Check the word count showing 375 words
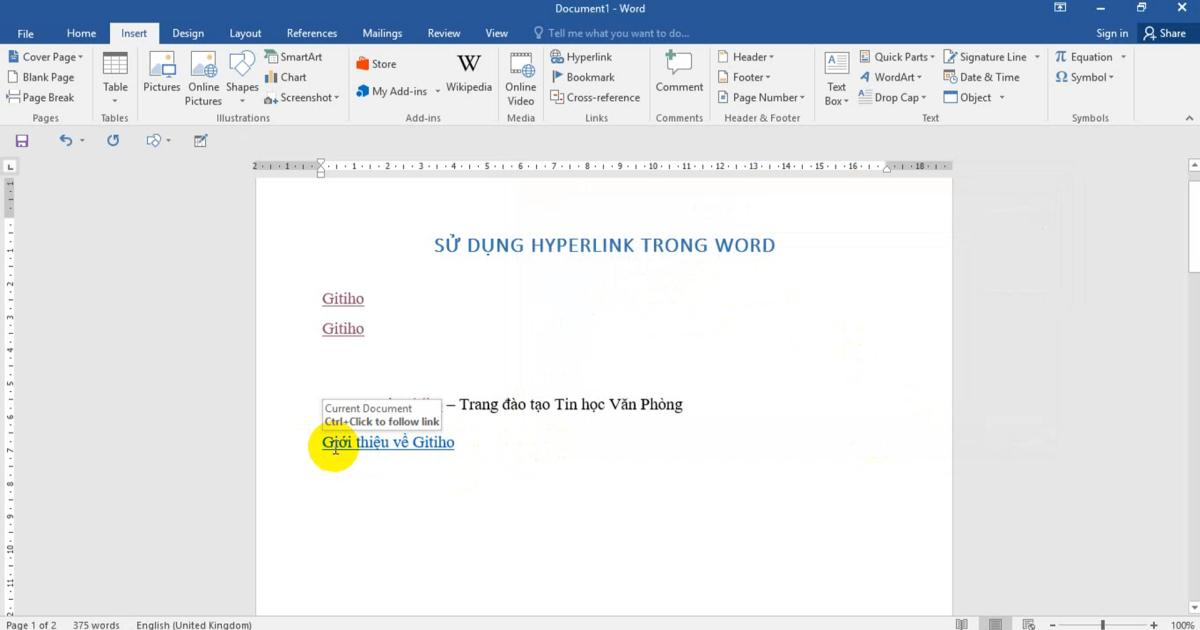 96,624
